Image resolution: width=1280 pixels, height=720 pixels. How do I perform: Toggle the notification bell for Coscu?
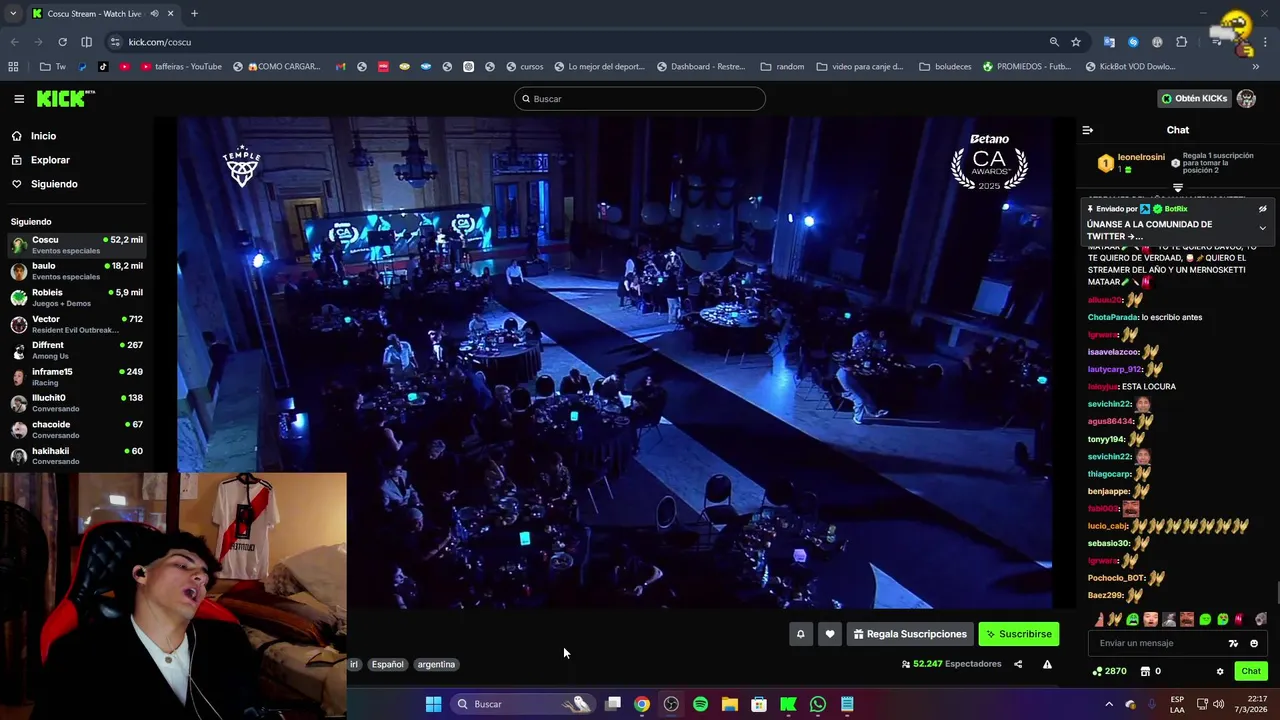pos(800,634)
